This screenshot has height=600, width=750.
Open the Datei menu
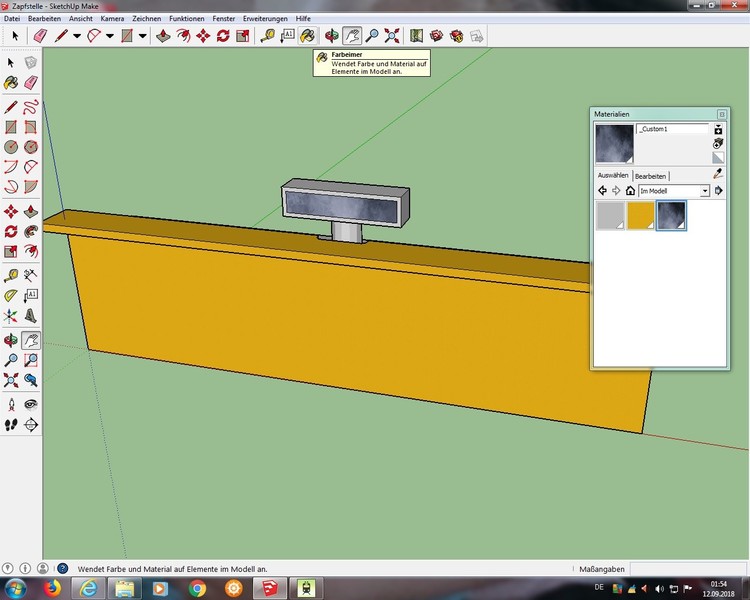12,19
